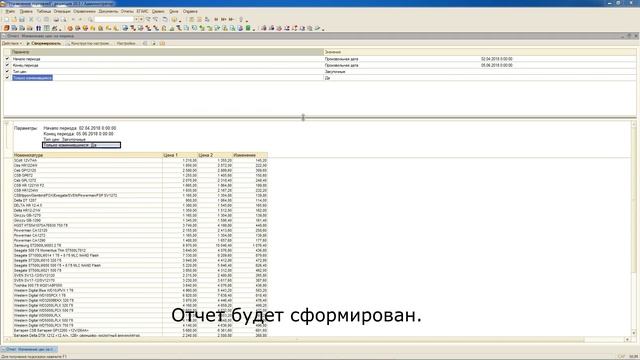The image size is (640, 360).
Task: Open the Правка menu
Action: tap(26, 11)
